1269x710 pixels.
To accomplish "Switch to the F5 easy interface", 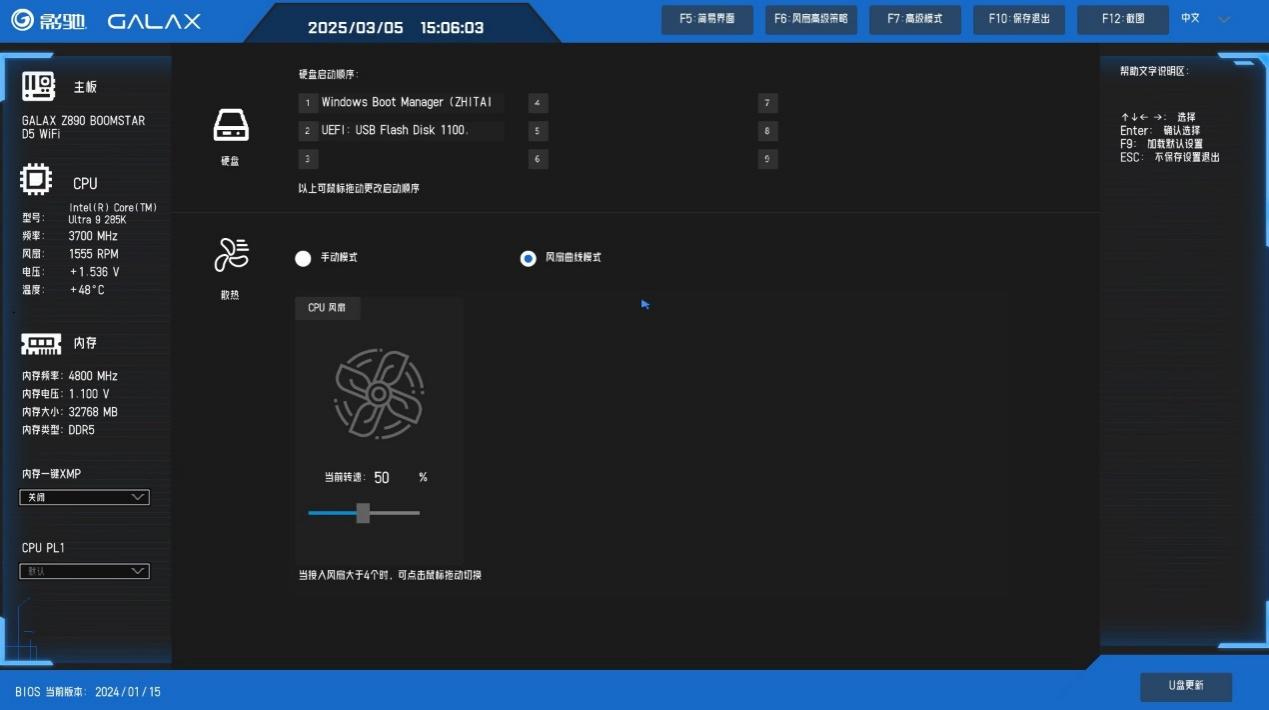I will pyautogui.click(x=708, y=19).
